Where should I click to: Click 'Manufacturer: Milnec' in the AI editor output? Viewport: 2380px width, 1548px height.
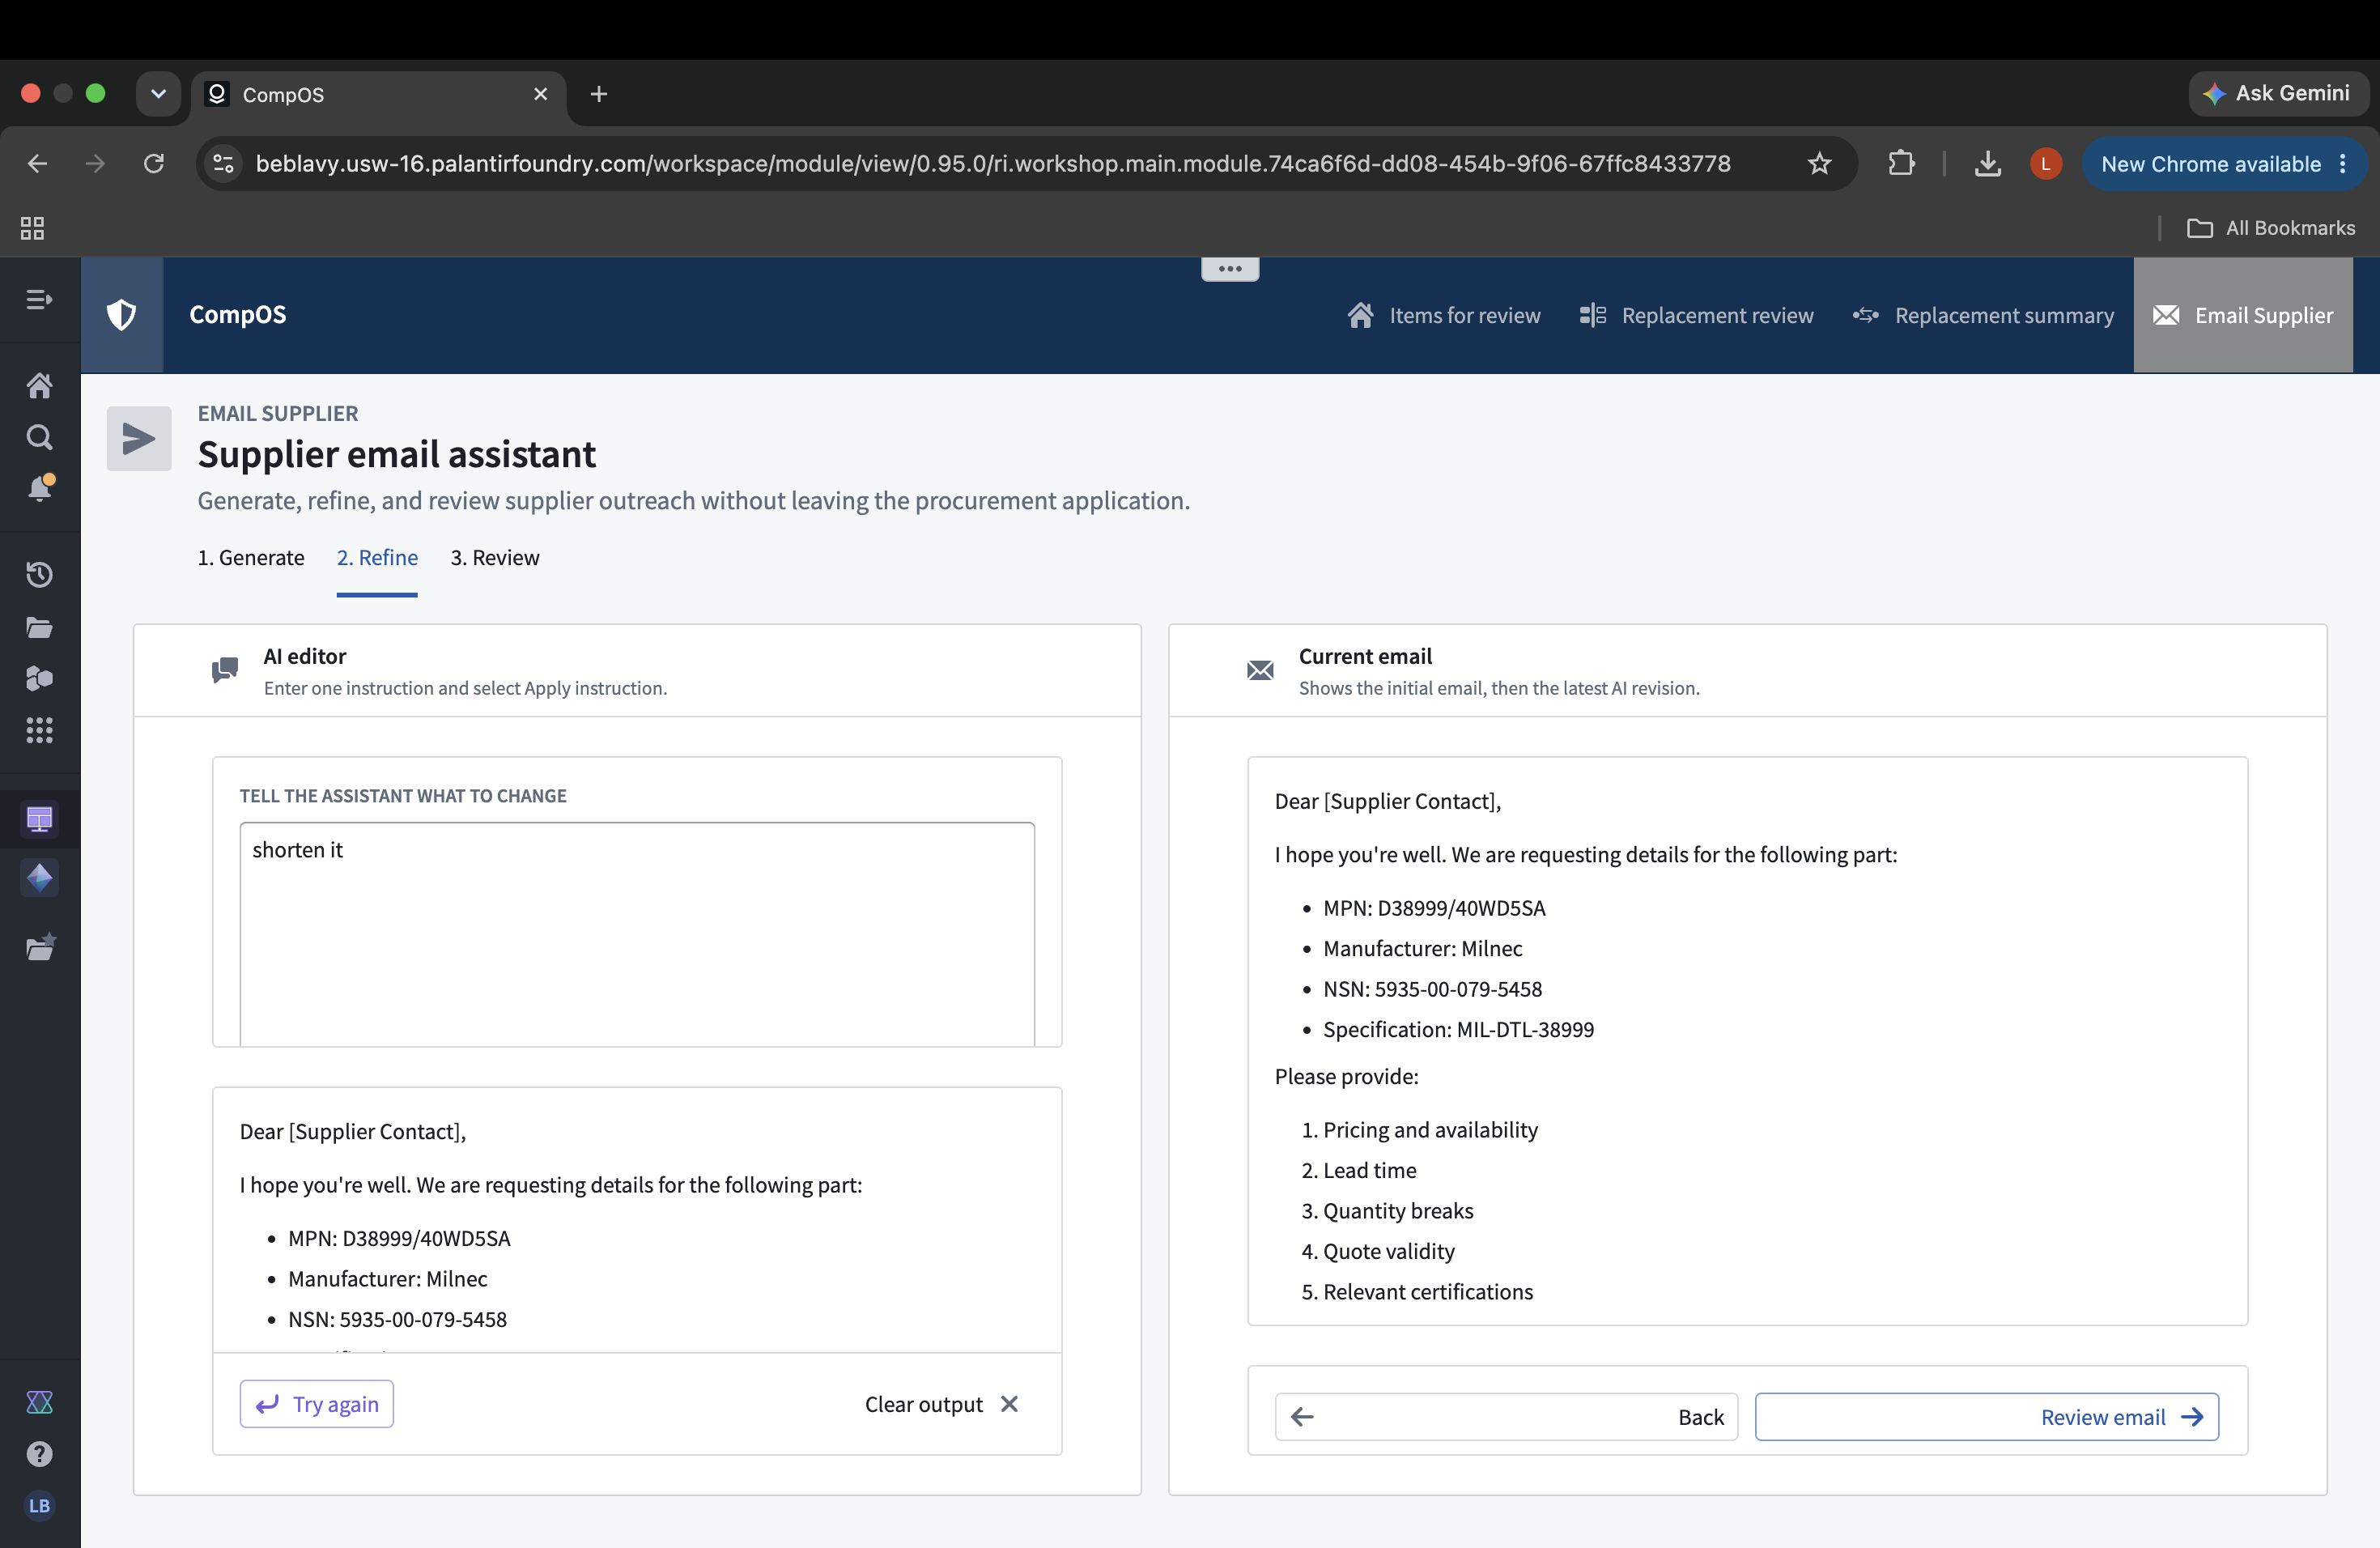coord(387,1278)
